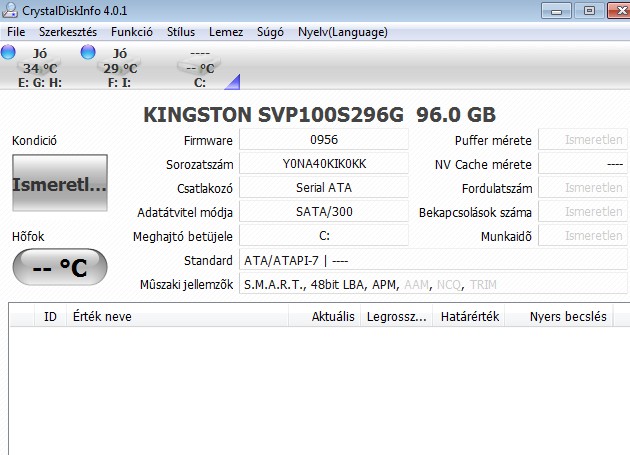Open the Funkció menu

tap(132, 32)
